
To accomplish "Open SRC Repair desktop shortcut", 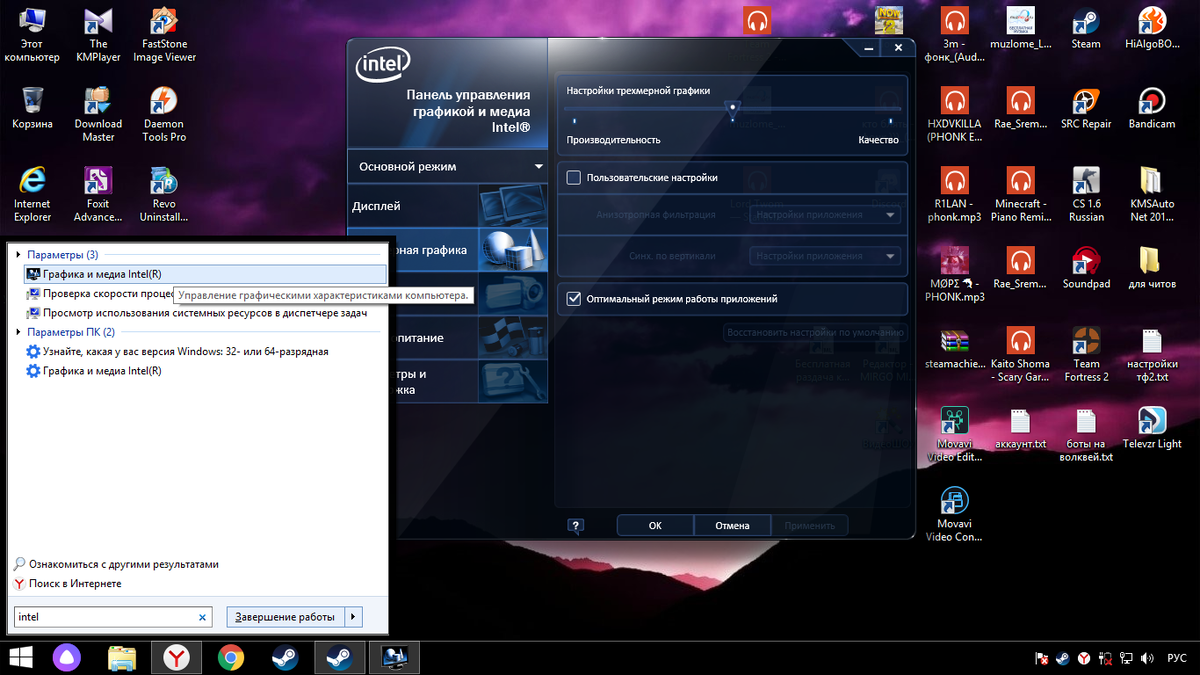I will [1086, 109].
